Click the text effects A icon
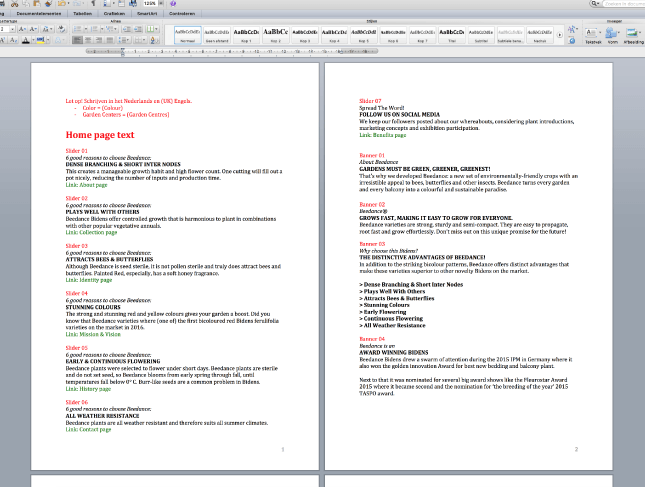The height and width of the screenshot is (487, 645). click(58, 40)
